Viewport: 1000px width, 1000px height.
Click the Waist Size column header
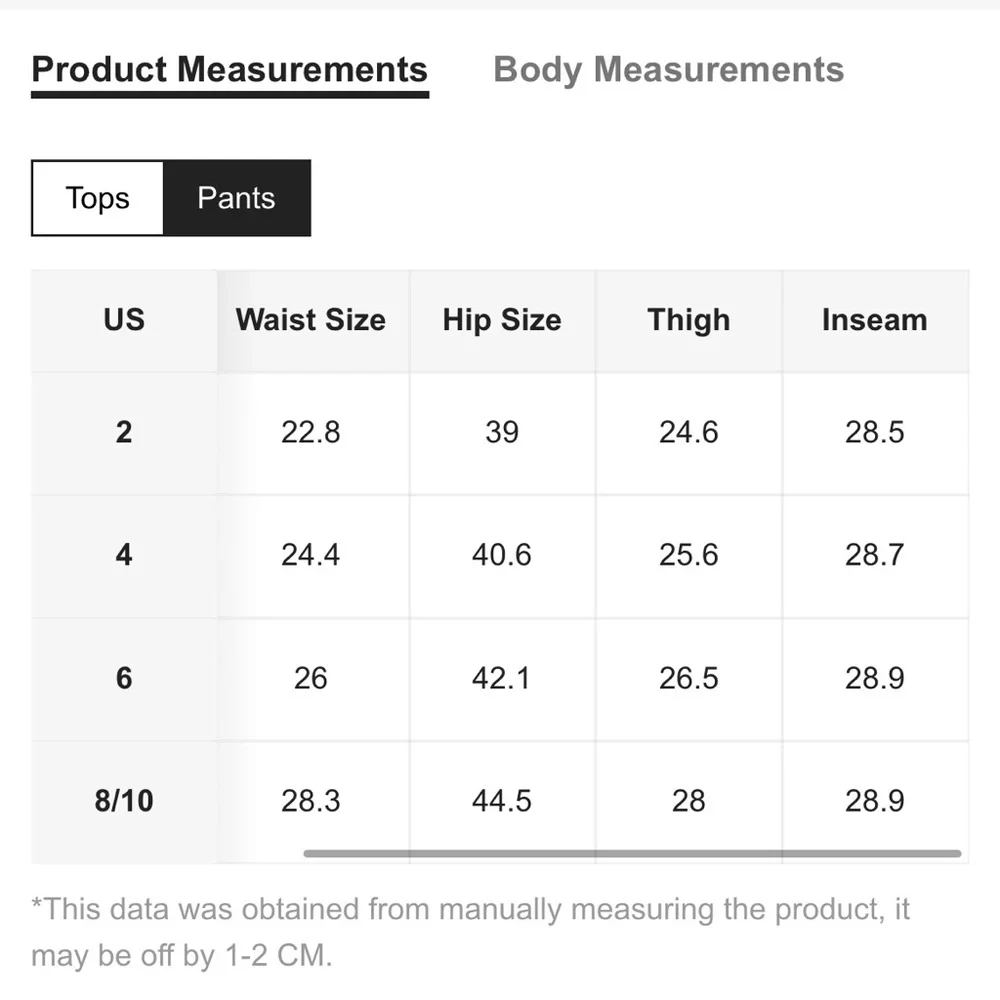310,320
